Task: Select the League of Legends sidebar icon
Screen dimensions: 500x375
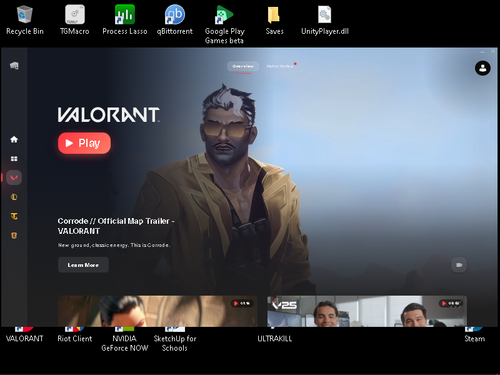Action: tap(14, 197)
